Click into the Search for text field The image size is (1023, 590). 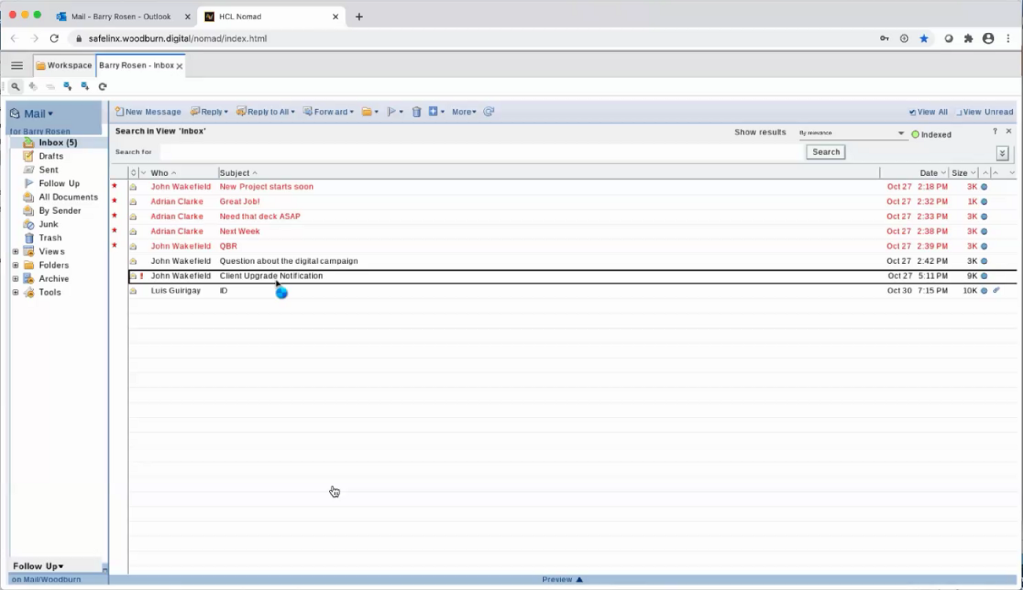click(482, 152)
